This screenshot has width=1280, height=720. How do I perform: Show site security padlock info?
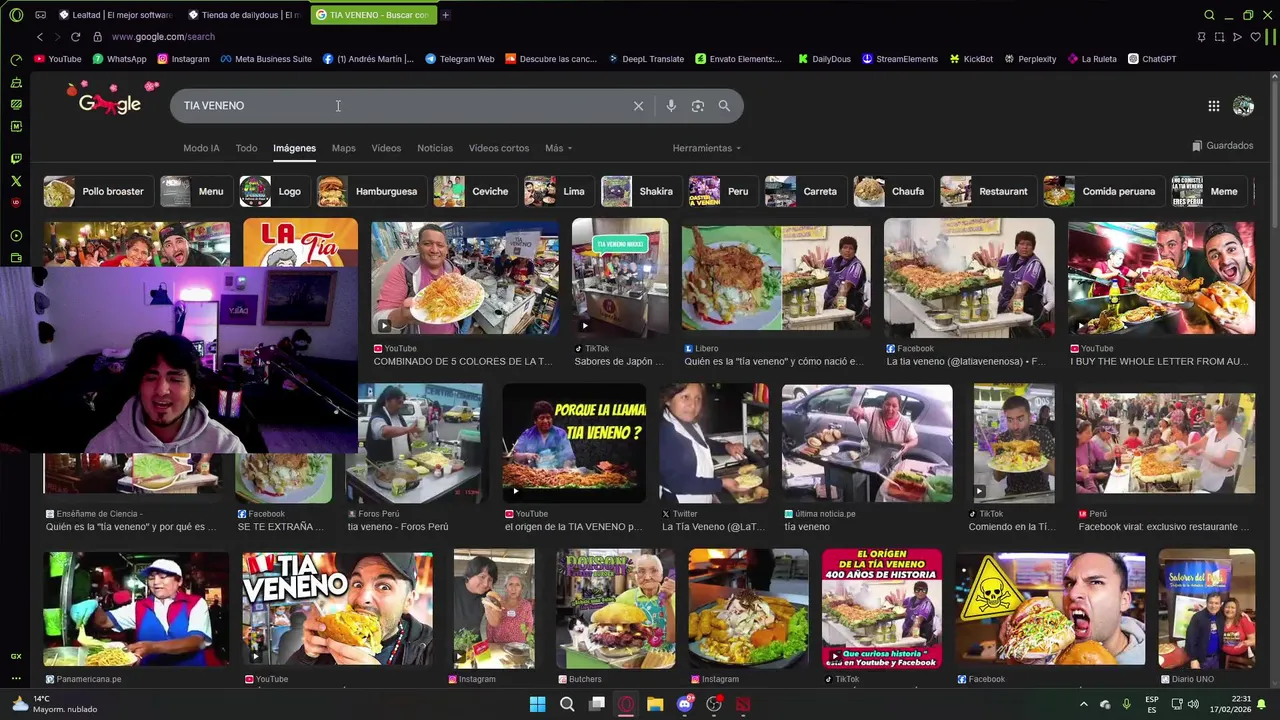[x=97, y=37]
